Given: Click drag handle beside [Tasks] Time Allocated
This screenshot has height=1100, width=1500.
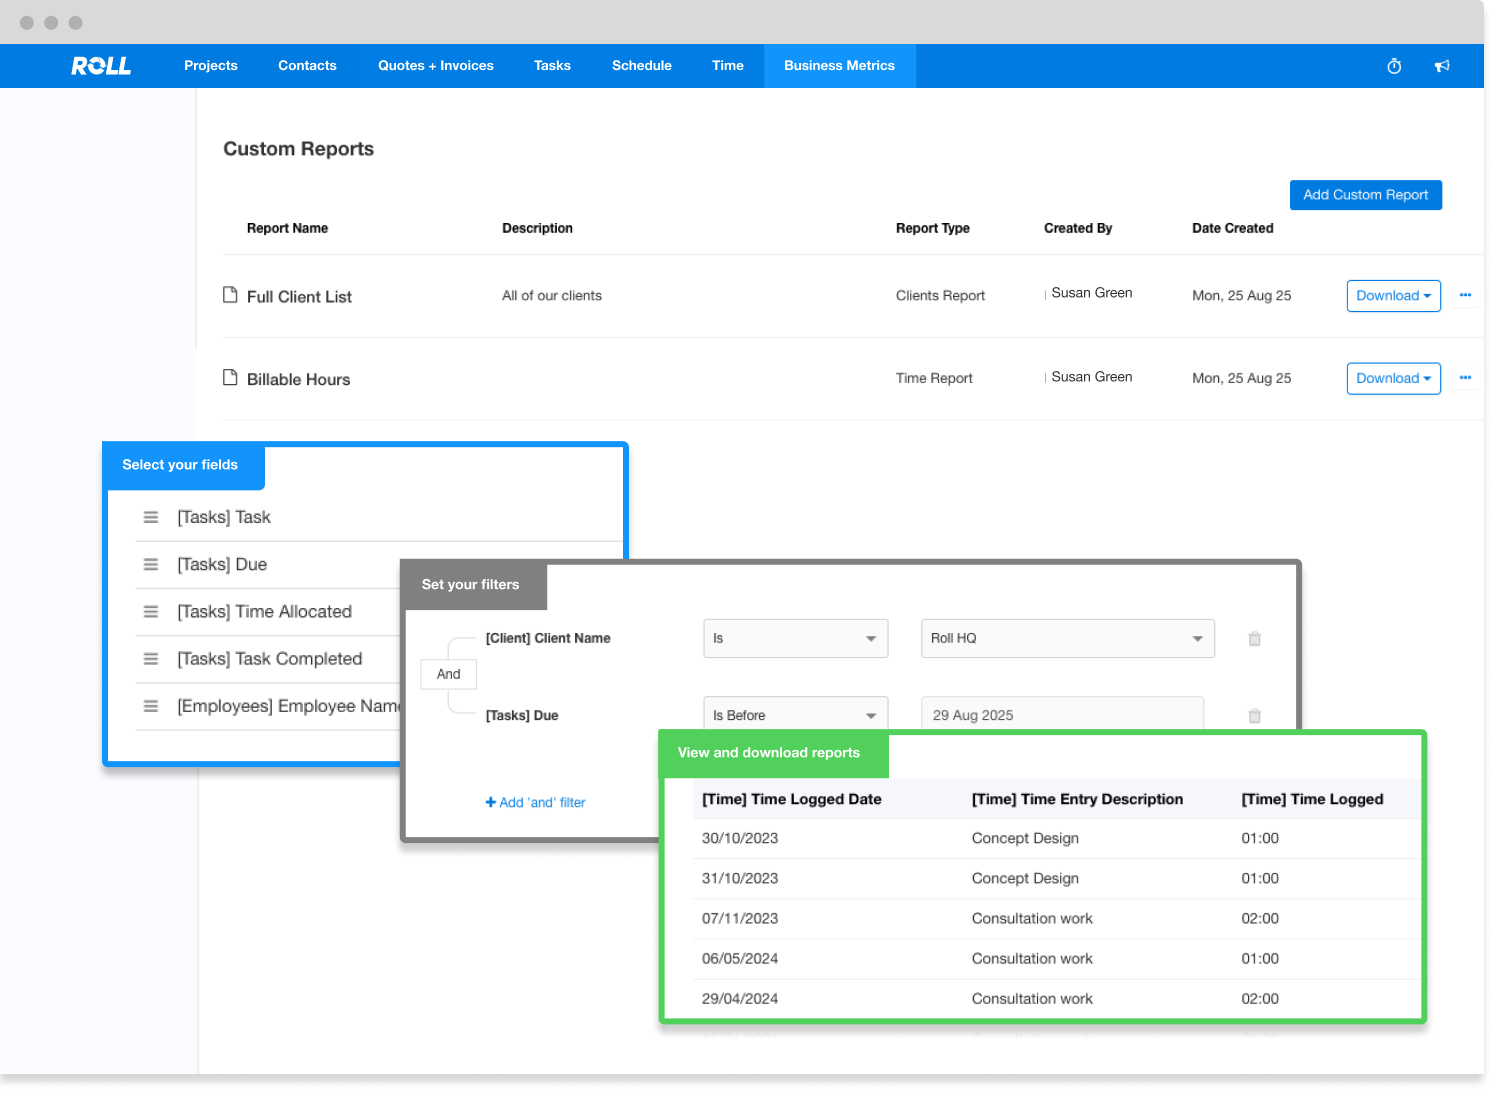Looking at the screenshot, I should (x=151, y=612).
